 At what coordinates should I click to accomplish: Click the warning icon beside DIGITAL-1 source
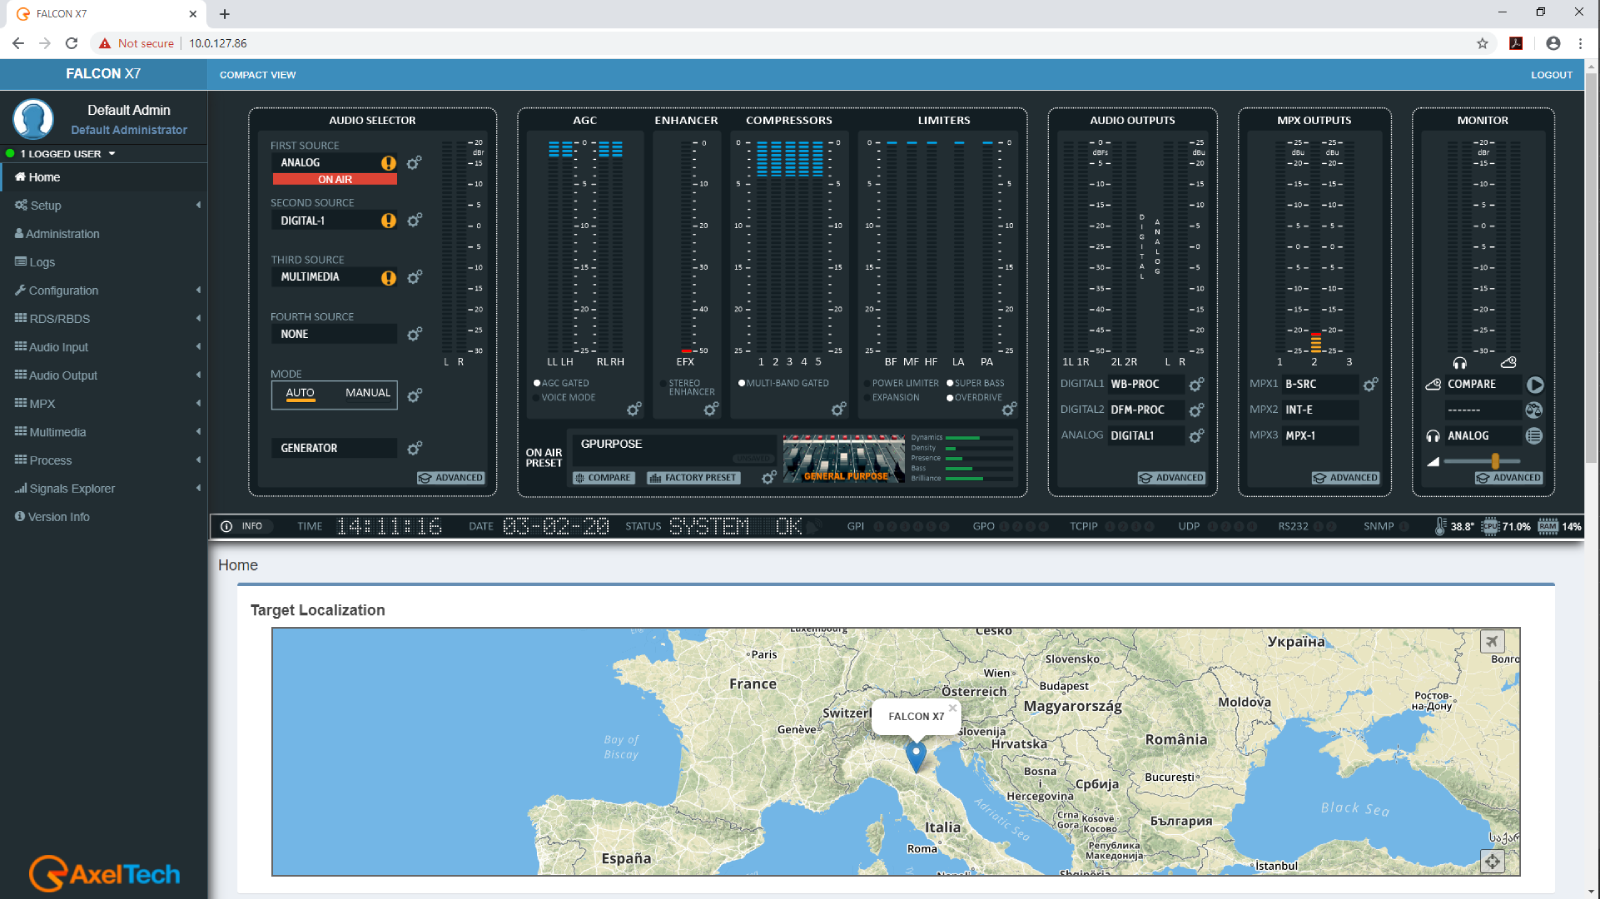click(388, 221)
